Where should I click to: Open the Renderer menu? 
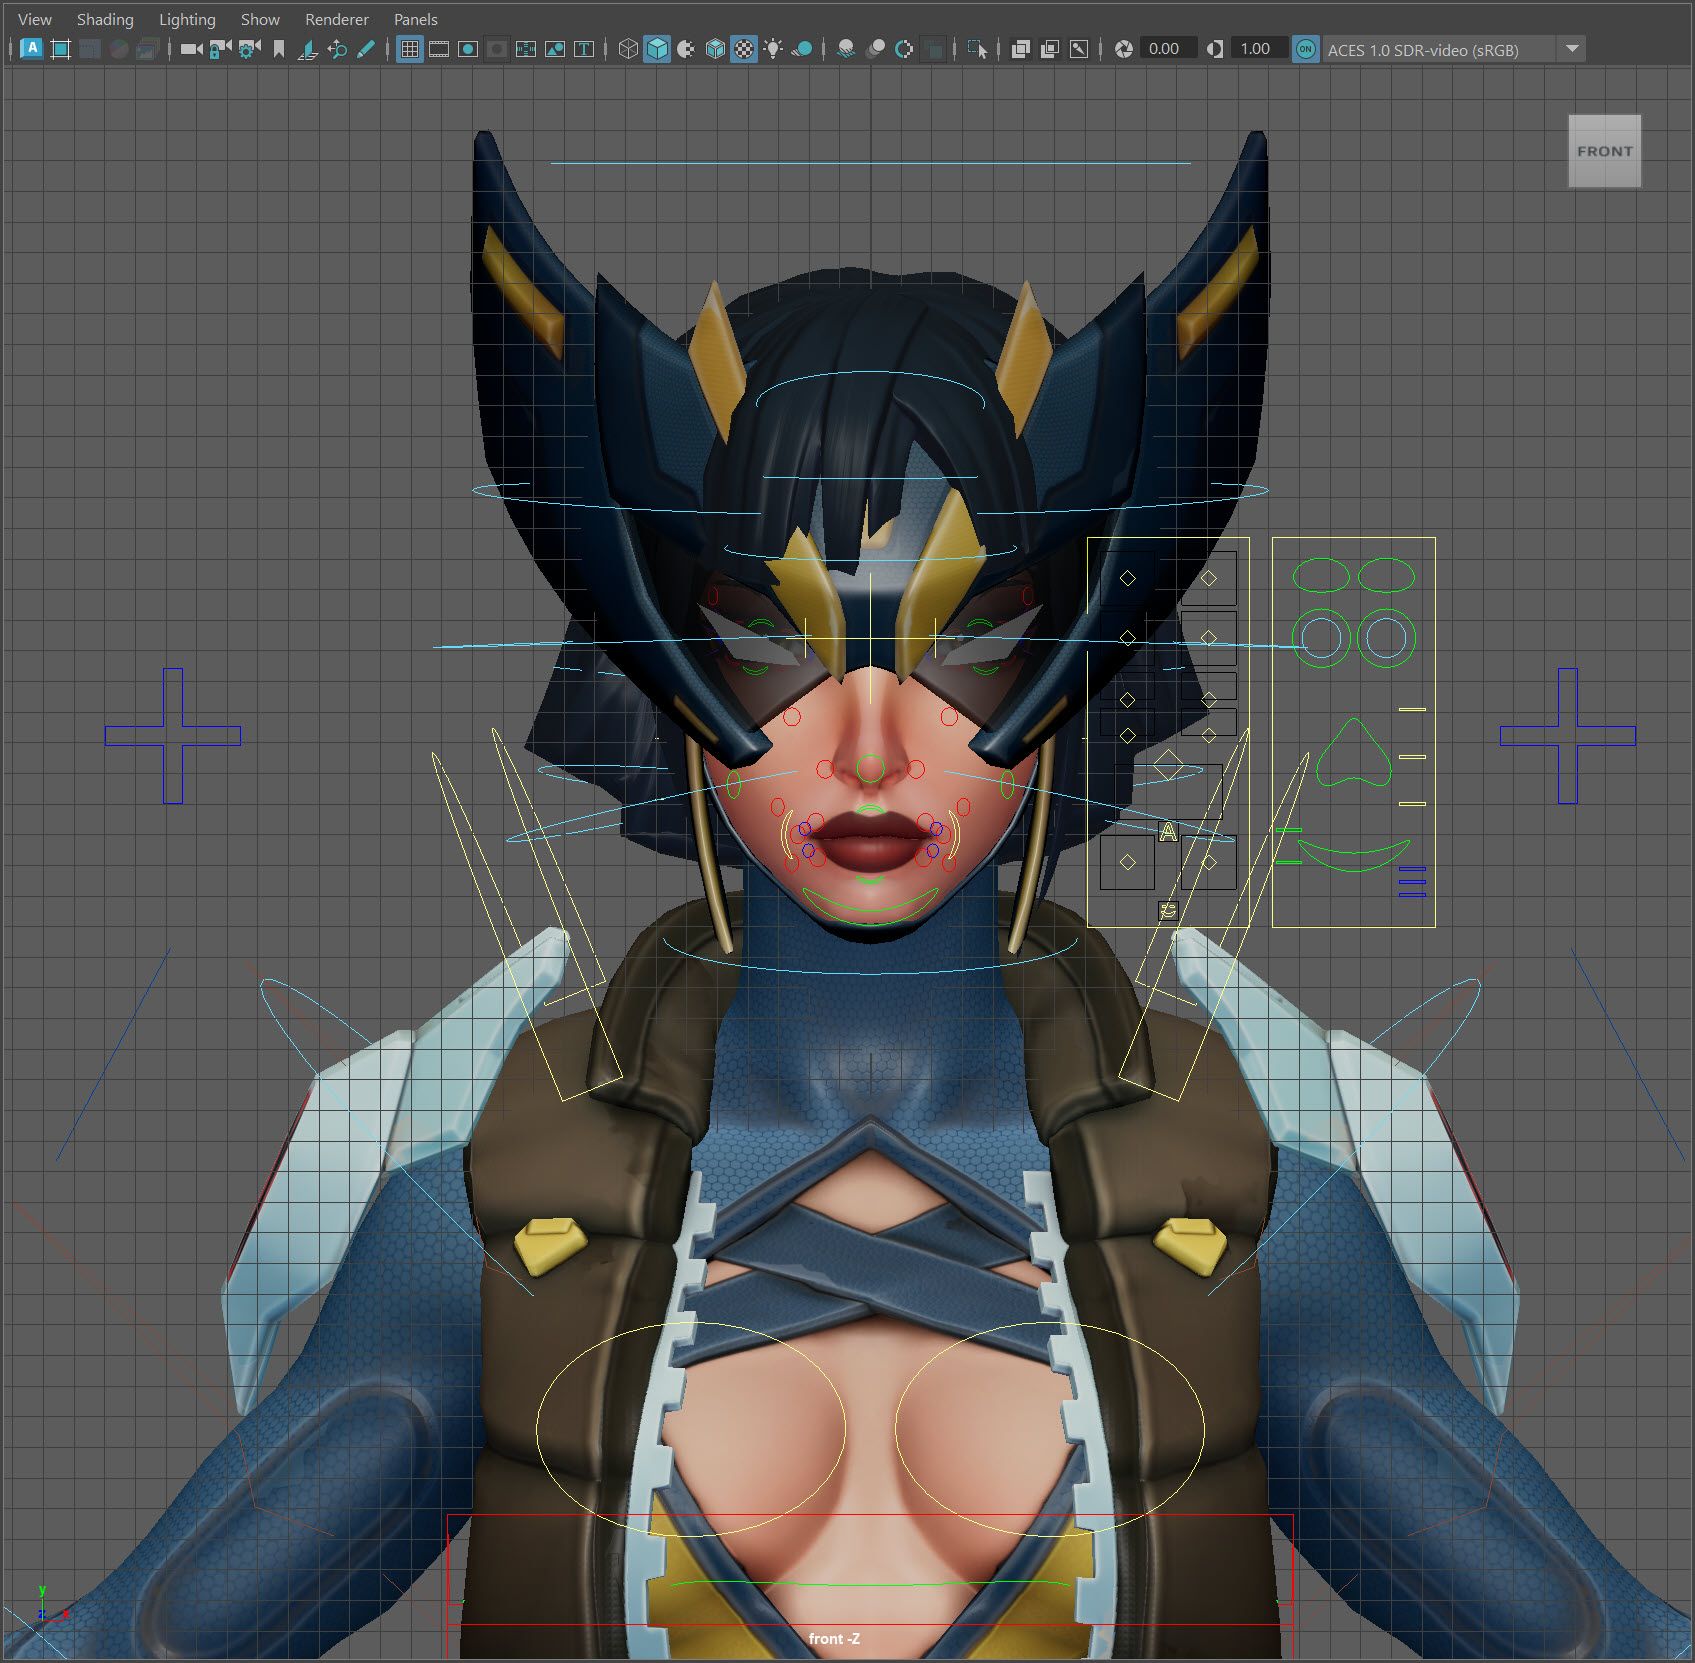[x=336, y=19]
